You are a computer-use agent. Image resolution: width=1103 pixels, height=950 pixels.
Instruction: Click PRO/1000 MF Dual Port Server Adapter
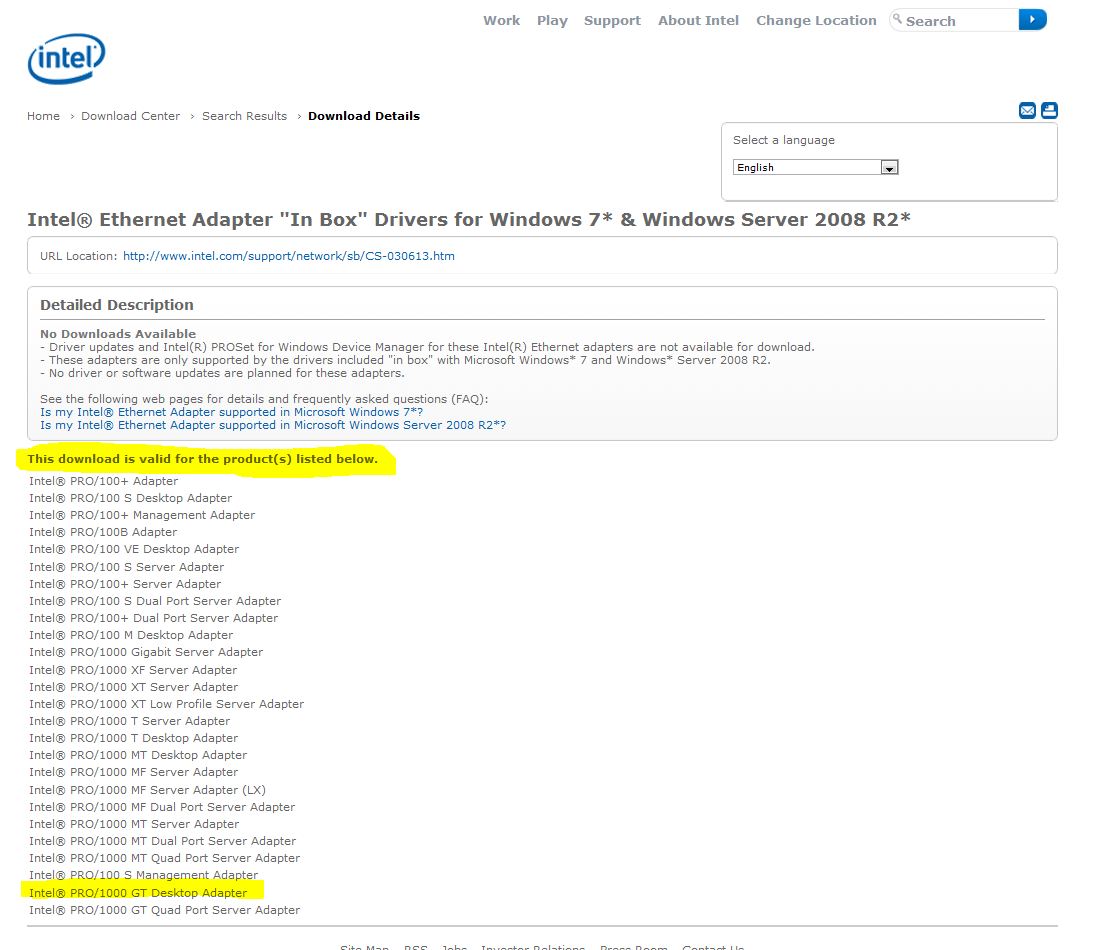pos(162,807)
